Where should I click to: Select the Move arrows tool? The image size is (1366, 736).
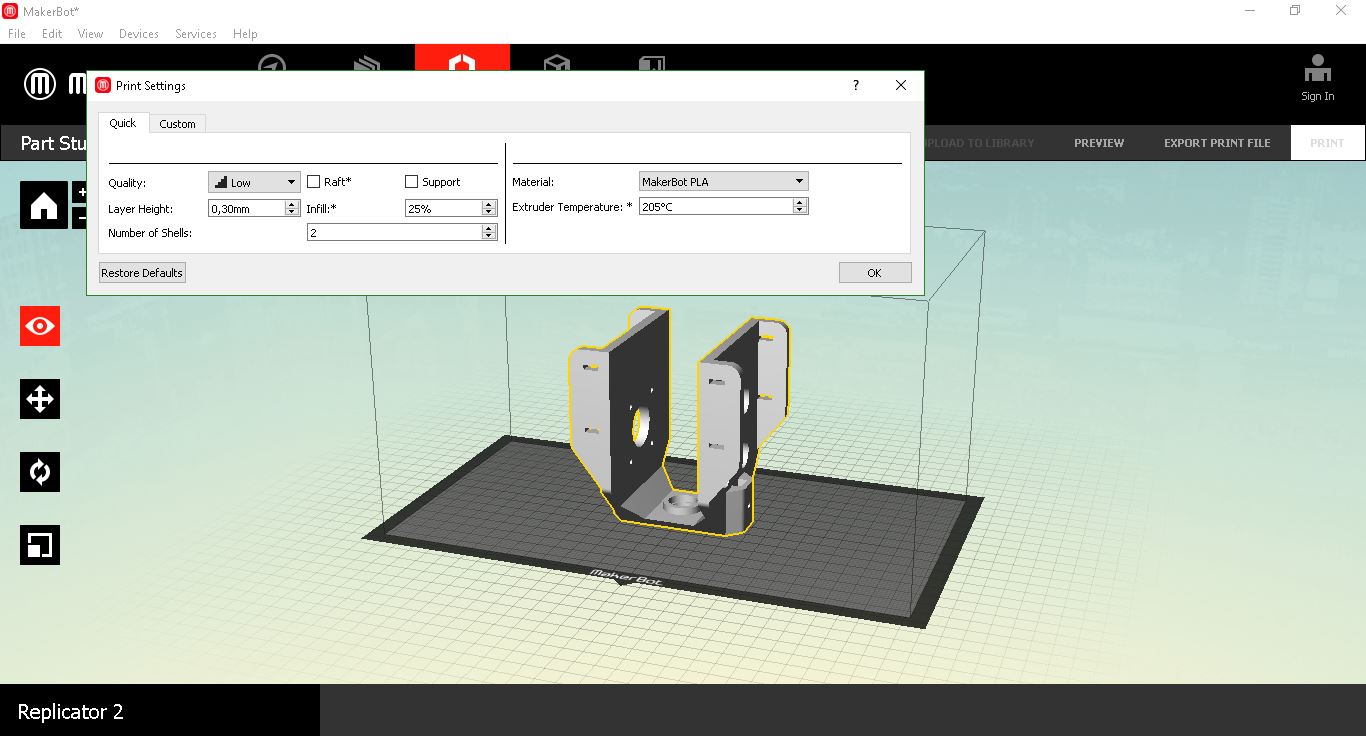40,399
